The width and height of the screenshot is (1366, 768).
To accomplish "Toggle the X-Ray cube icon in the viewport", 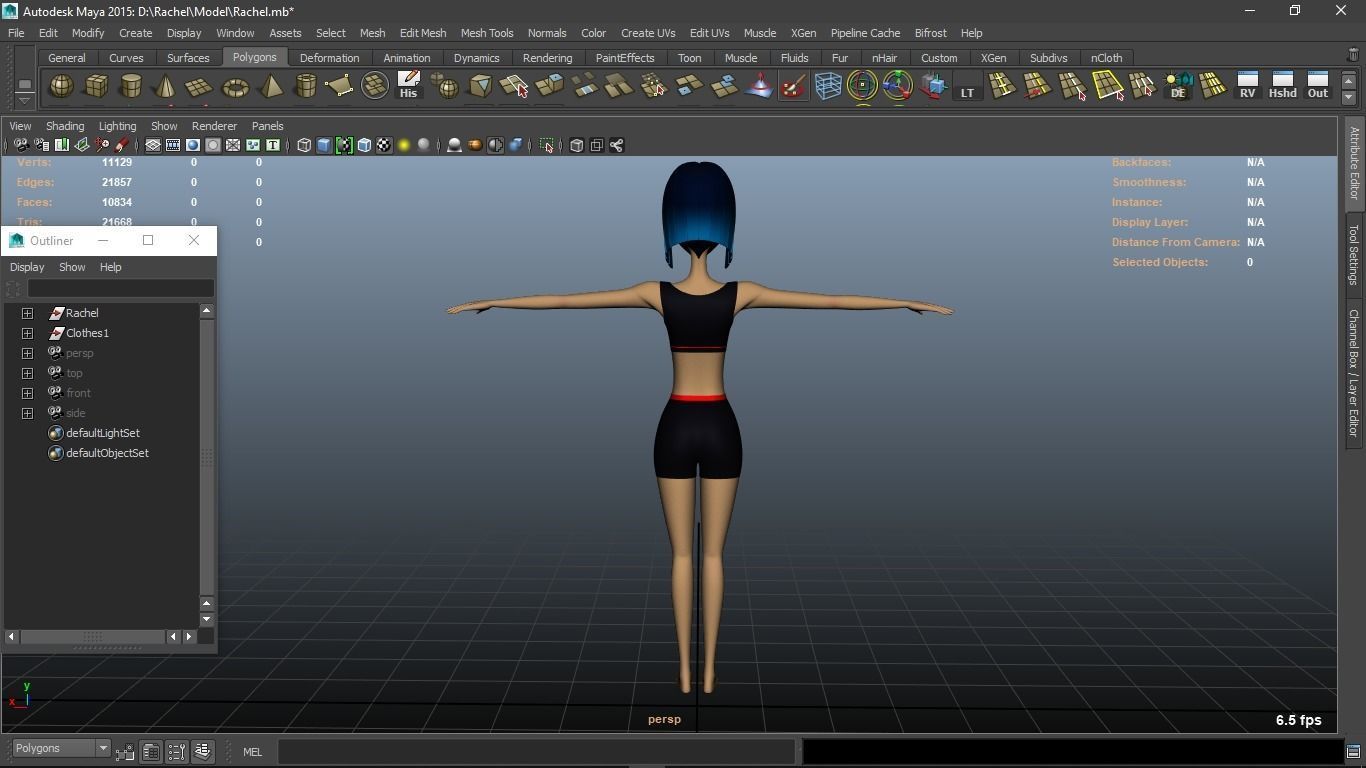I will pos(577,145).
